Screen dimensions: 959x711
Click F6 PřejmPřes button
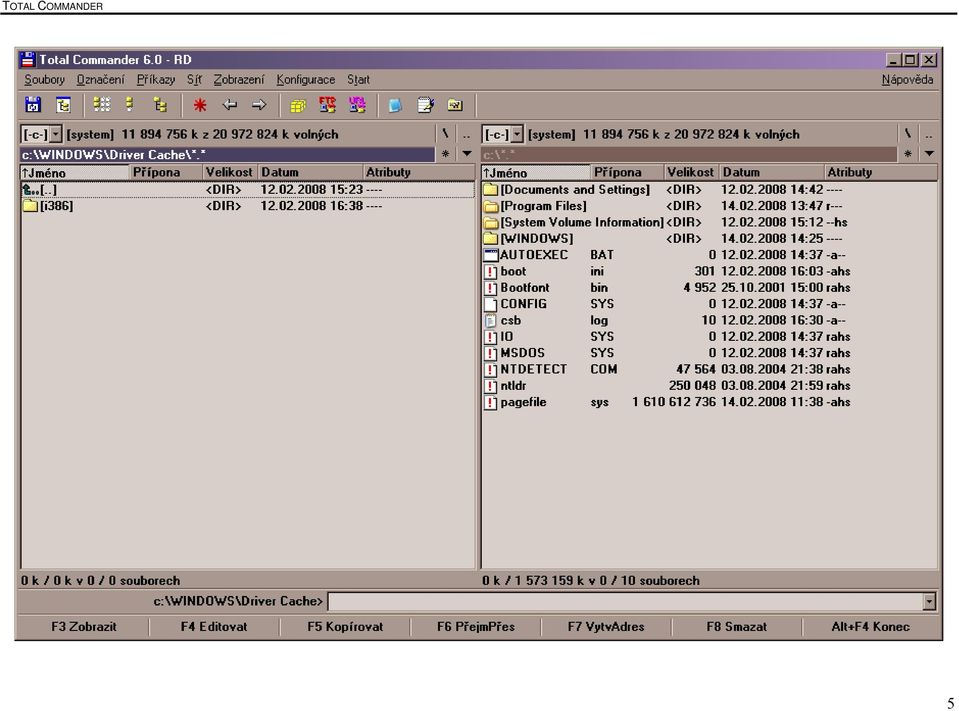point(476,627)
